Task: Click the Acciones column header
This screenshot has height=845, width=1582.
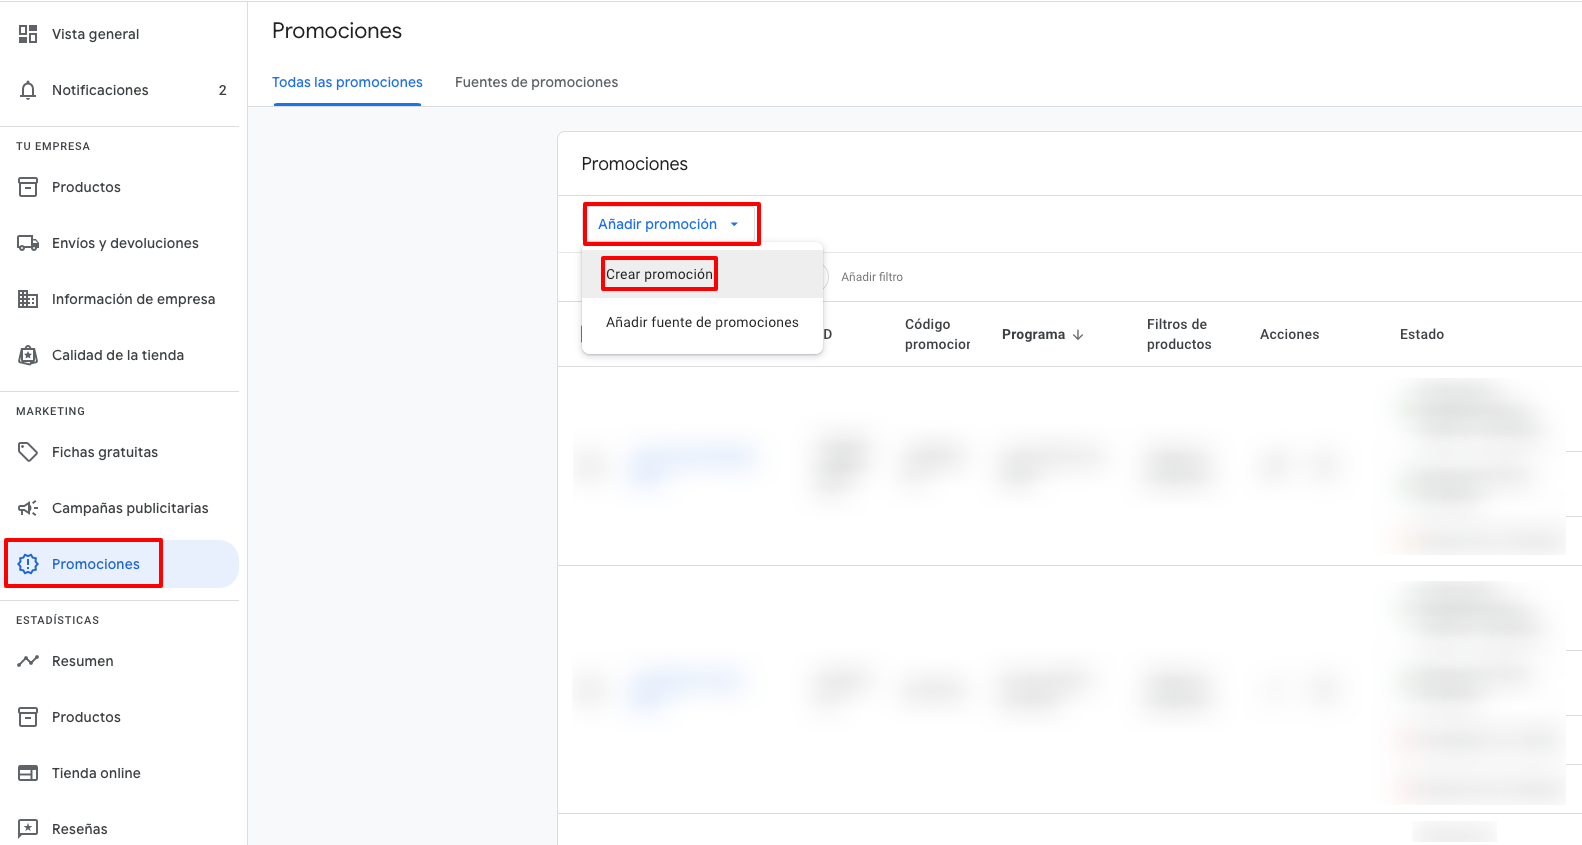Action: click(x=1289, y=335)
